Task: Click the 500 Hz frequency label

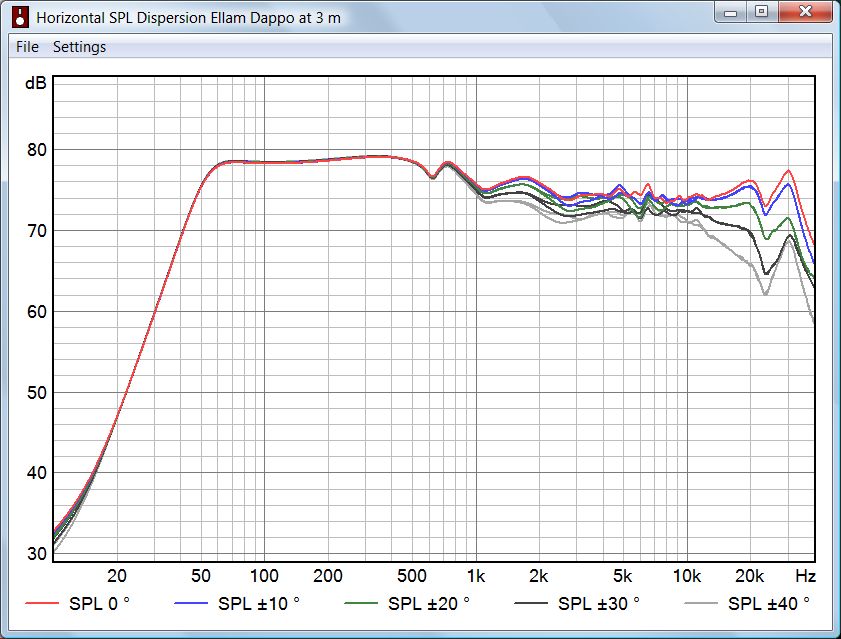Action: click(412, 576)
